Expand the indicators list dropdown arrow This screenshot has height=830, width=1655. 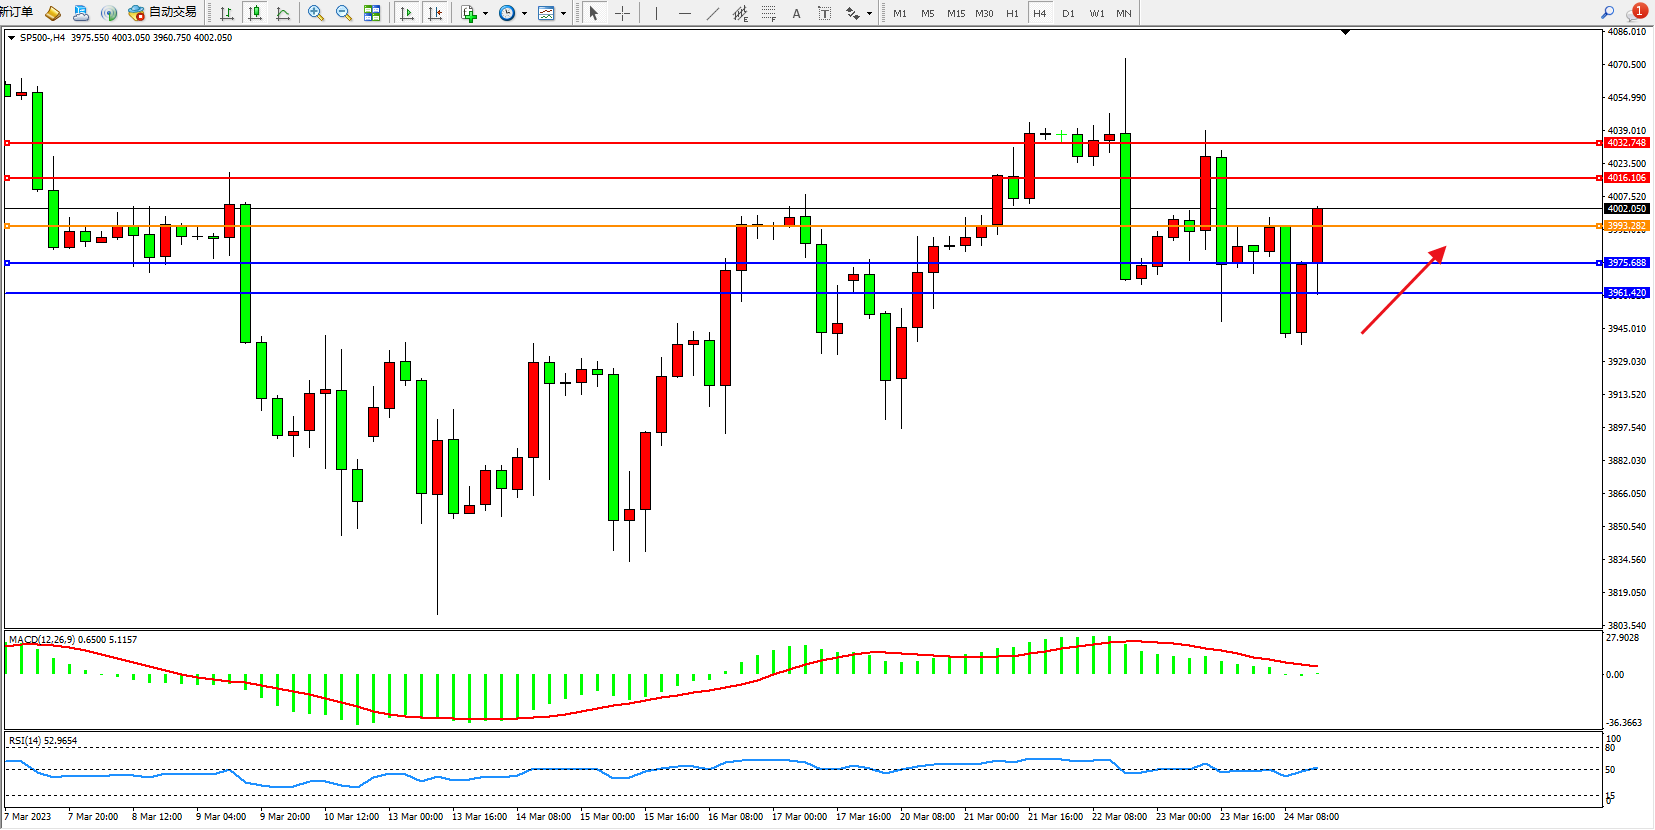[x=486, y=14]
